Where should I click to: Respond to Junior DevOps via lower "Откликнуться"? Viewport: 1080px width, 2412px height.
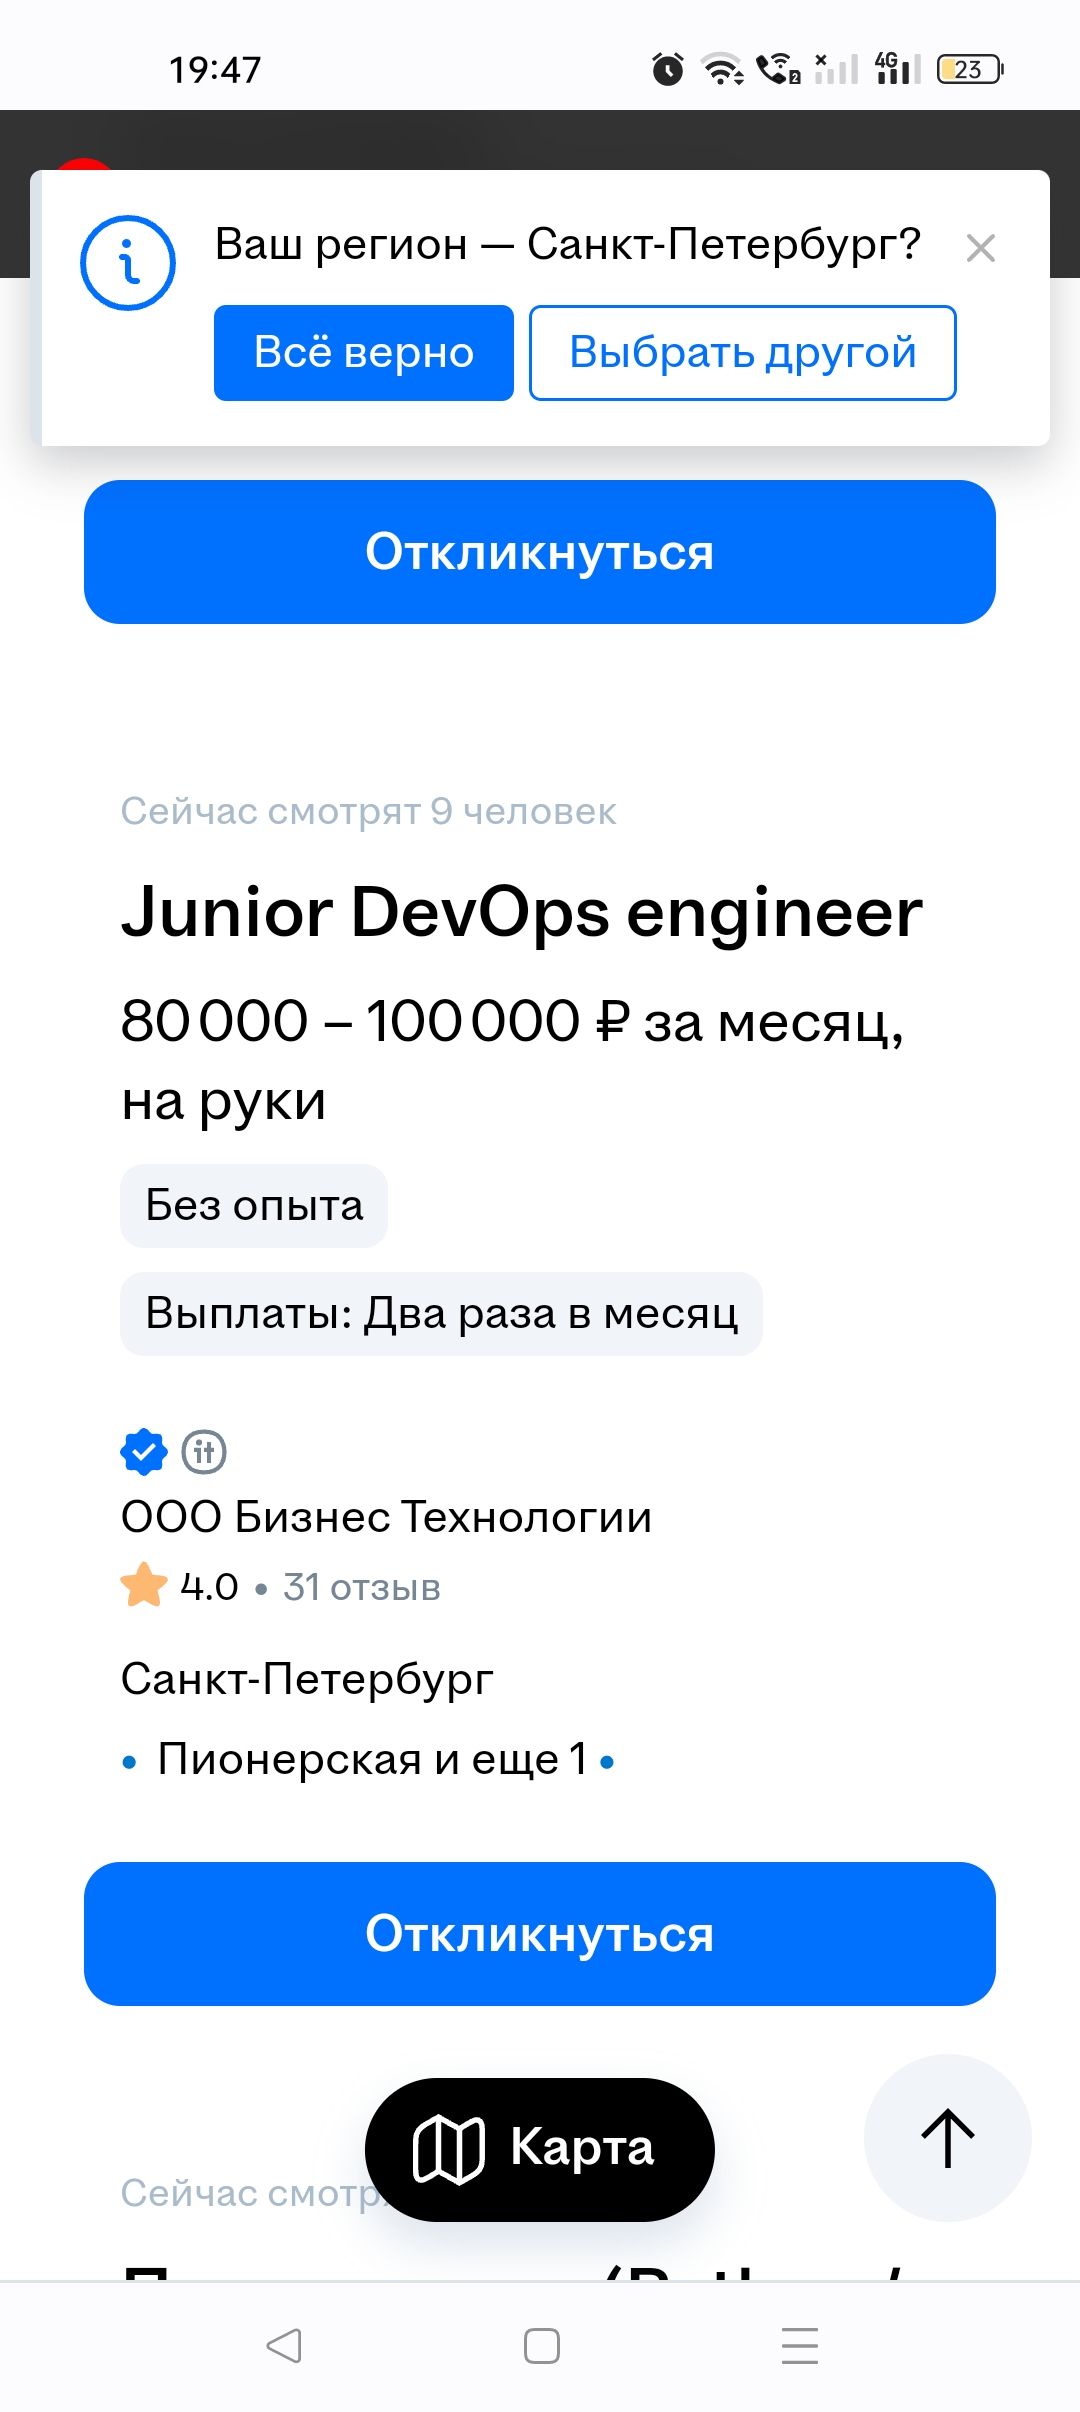[x=540, y=1934]
